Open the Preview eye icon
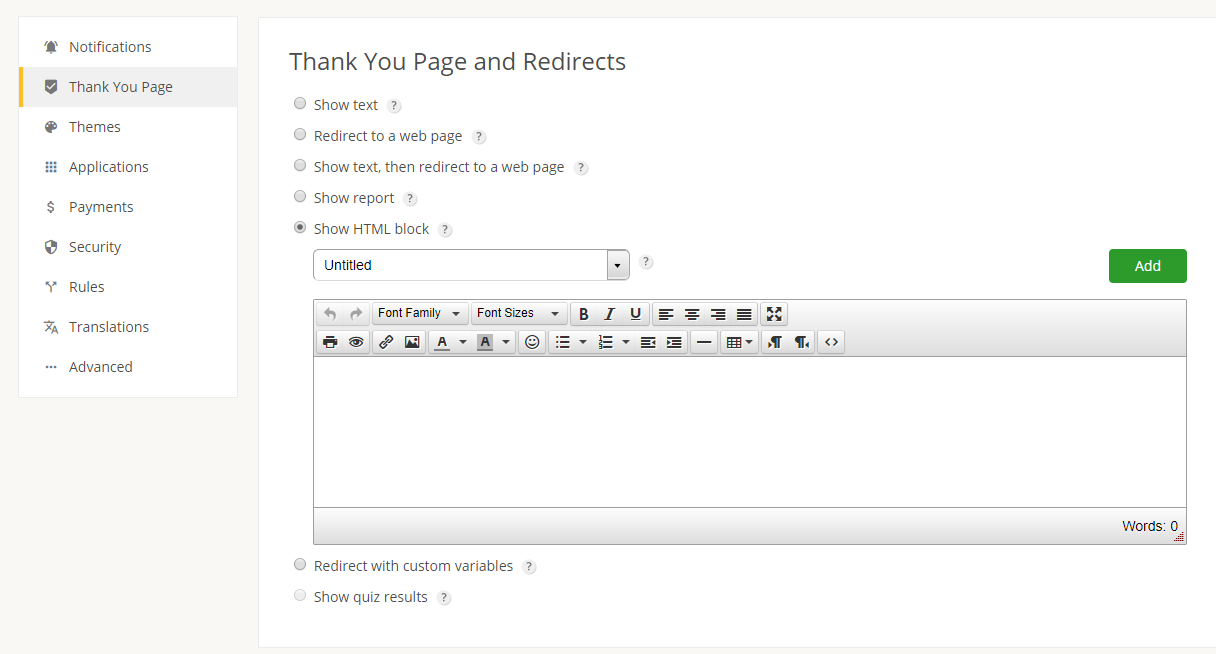This screenshot has width=1216, height=654. point(356,342)
